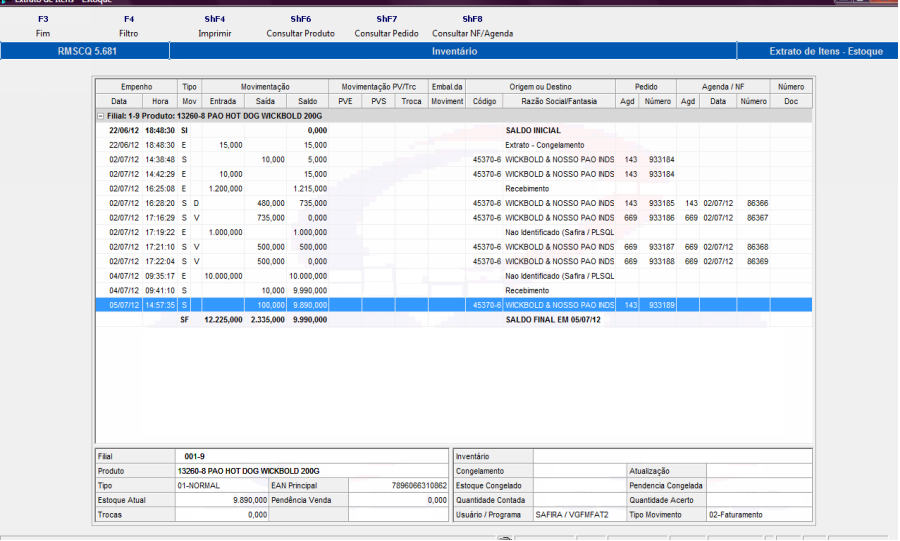
Task: Collapse the Filial 1-9 Produto group expander
Action: coord(100,116)
